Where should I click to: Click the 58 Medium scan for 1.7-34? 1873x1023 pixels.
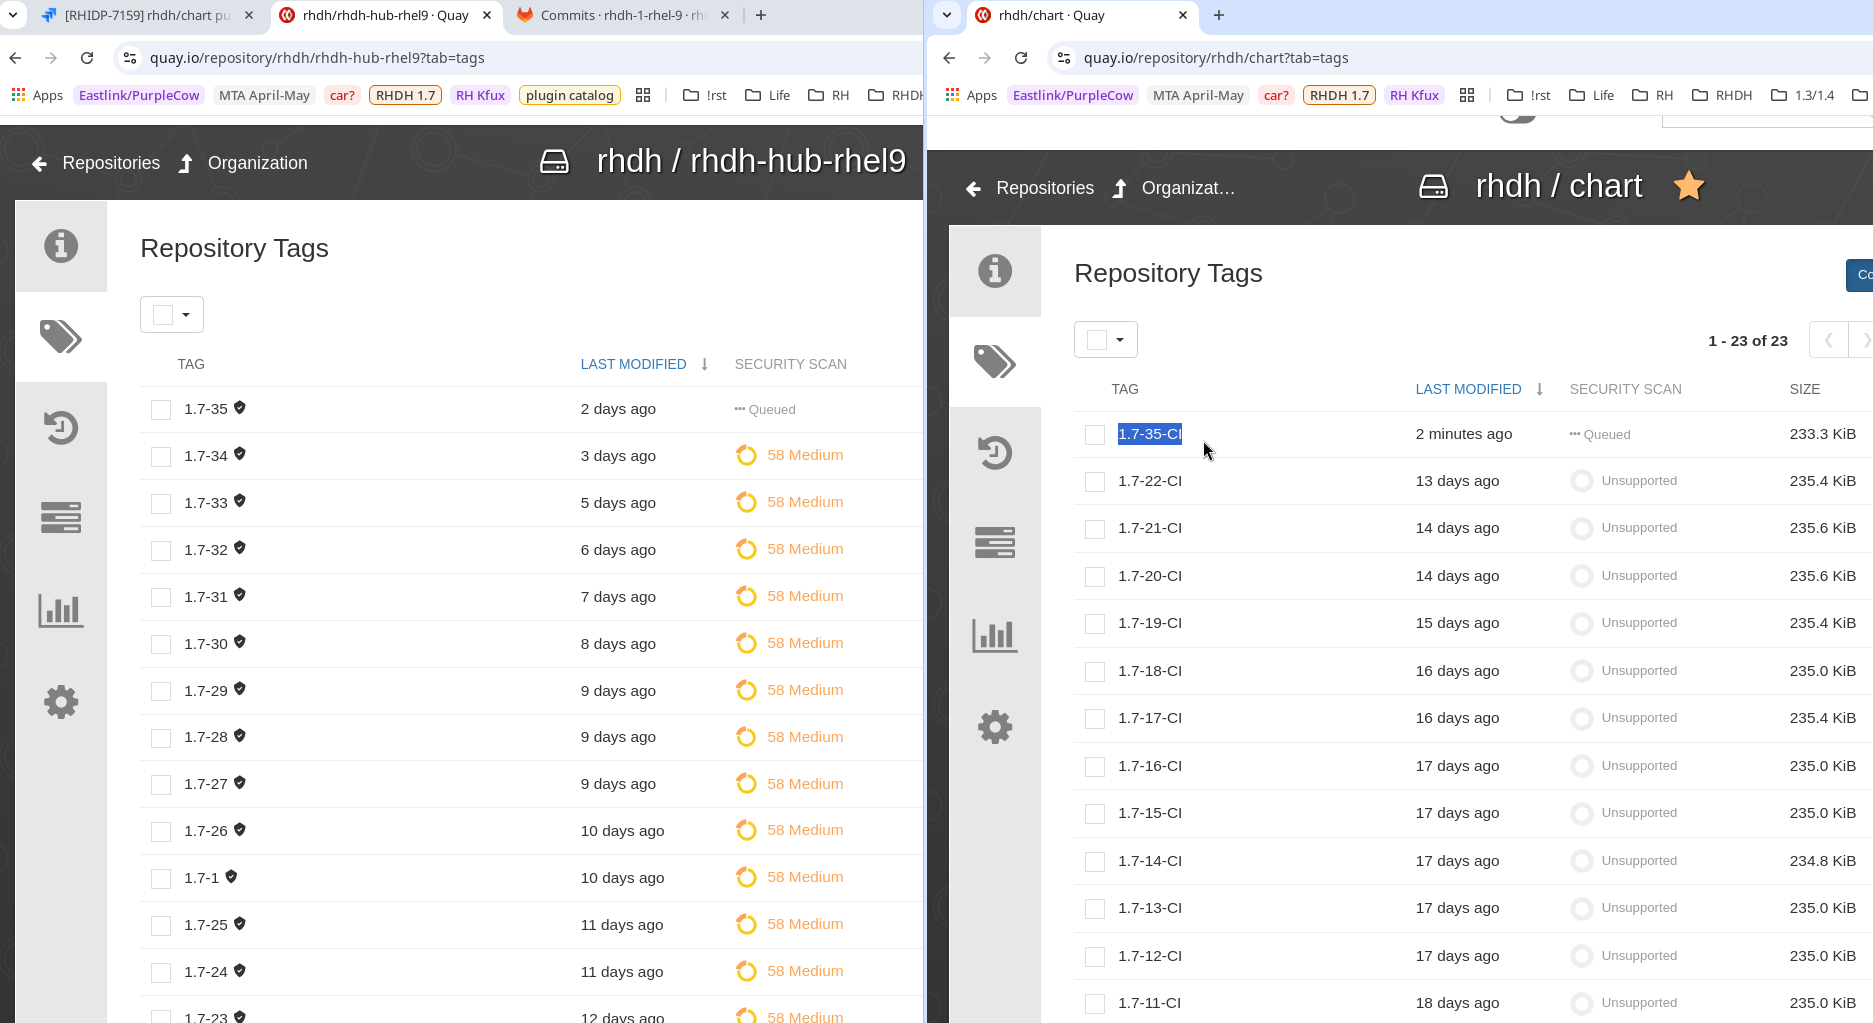[x=804, y=455]
